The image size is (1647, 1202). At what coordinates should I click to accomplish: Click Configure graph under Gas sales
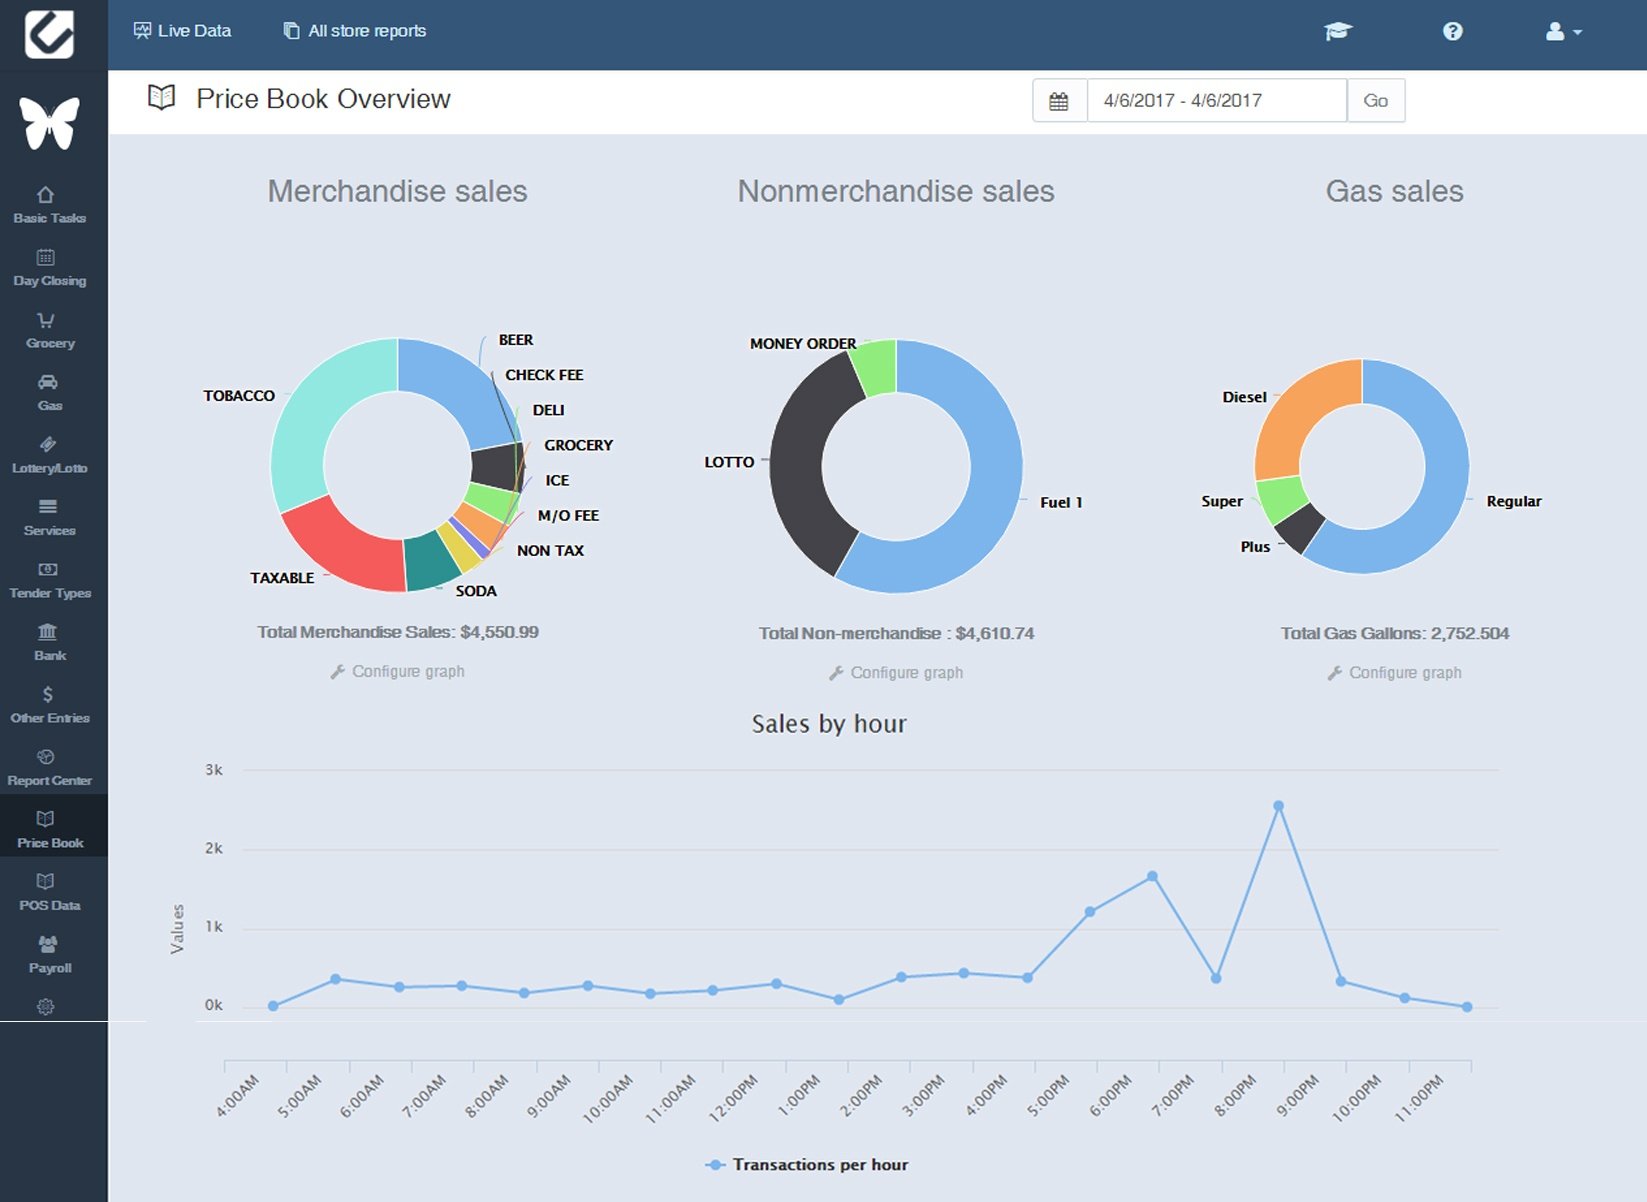(x=1395, y=673)
